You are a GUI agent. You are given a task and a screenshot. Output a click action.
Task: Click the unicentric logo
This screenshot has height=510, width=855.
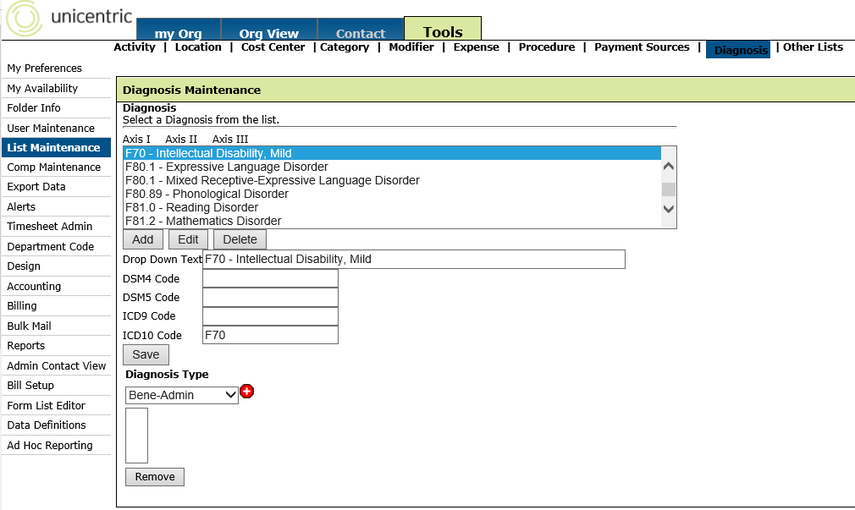69,17
